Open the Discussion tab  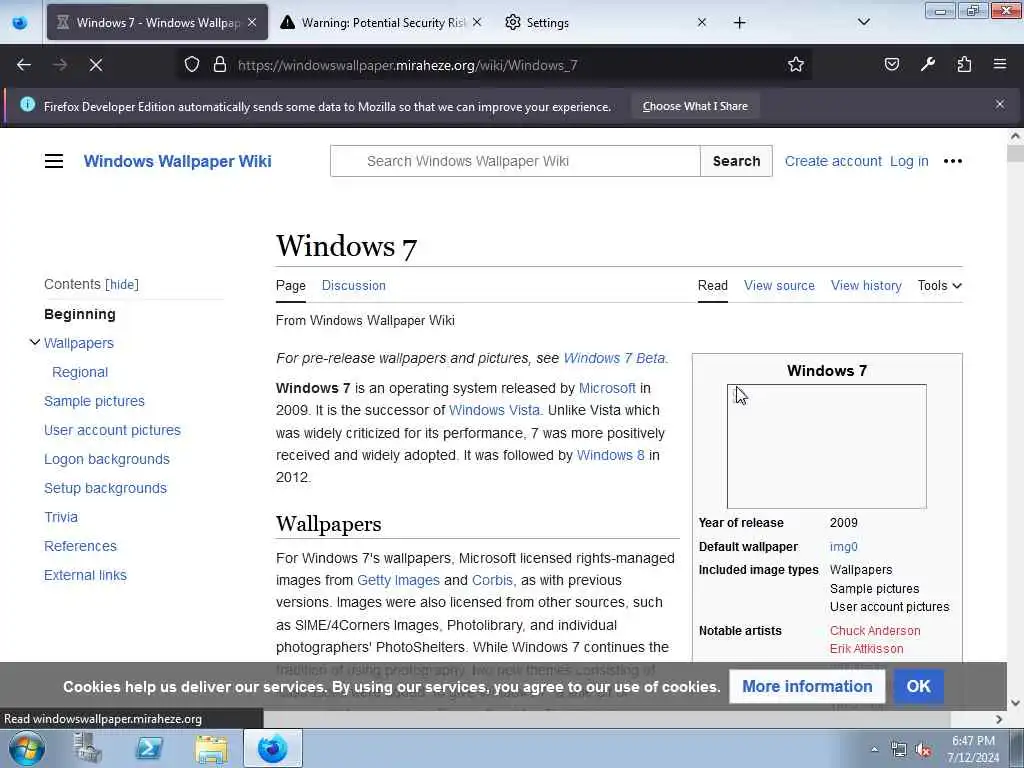pyautogui.click(x=353, y=285)
